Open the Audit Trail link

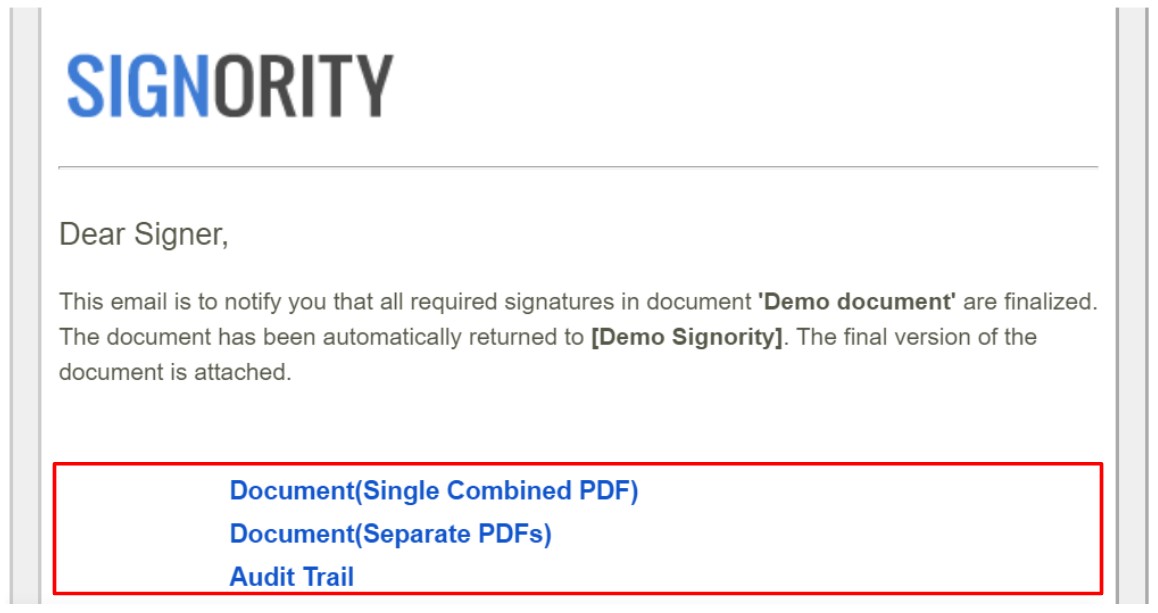coord(292,576)
